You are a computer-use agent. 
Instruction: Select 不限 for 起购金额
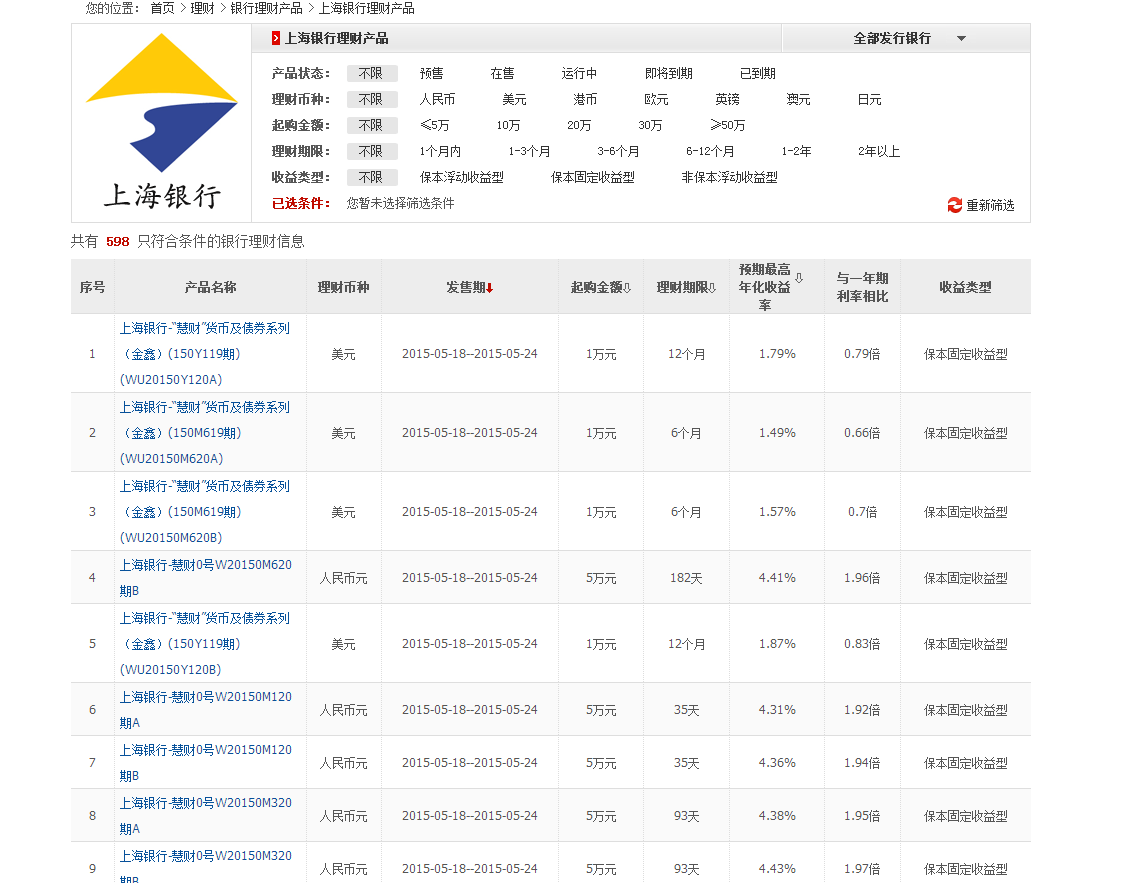point(372,125)
